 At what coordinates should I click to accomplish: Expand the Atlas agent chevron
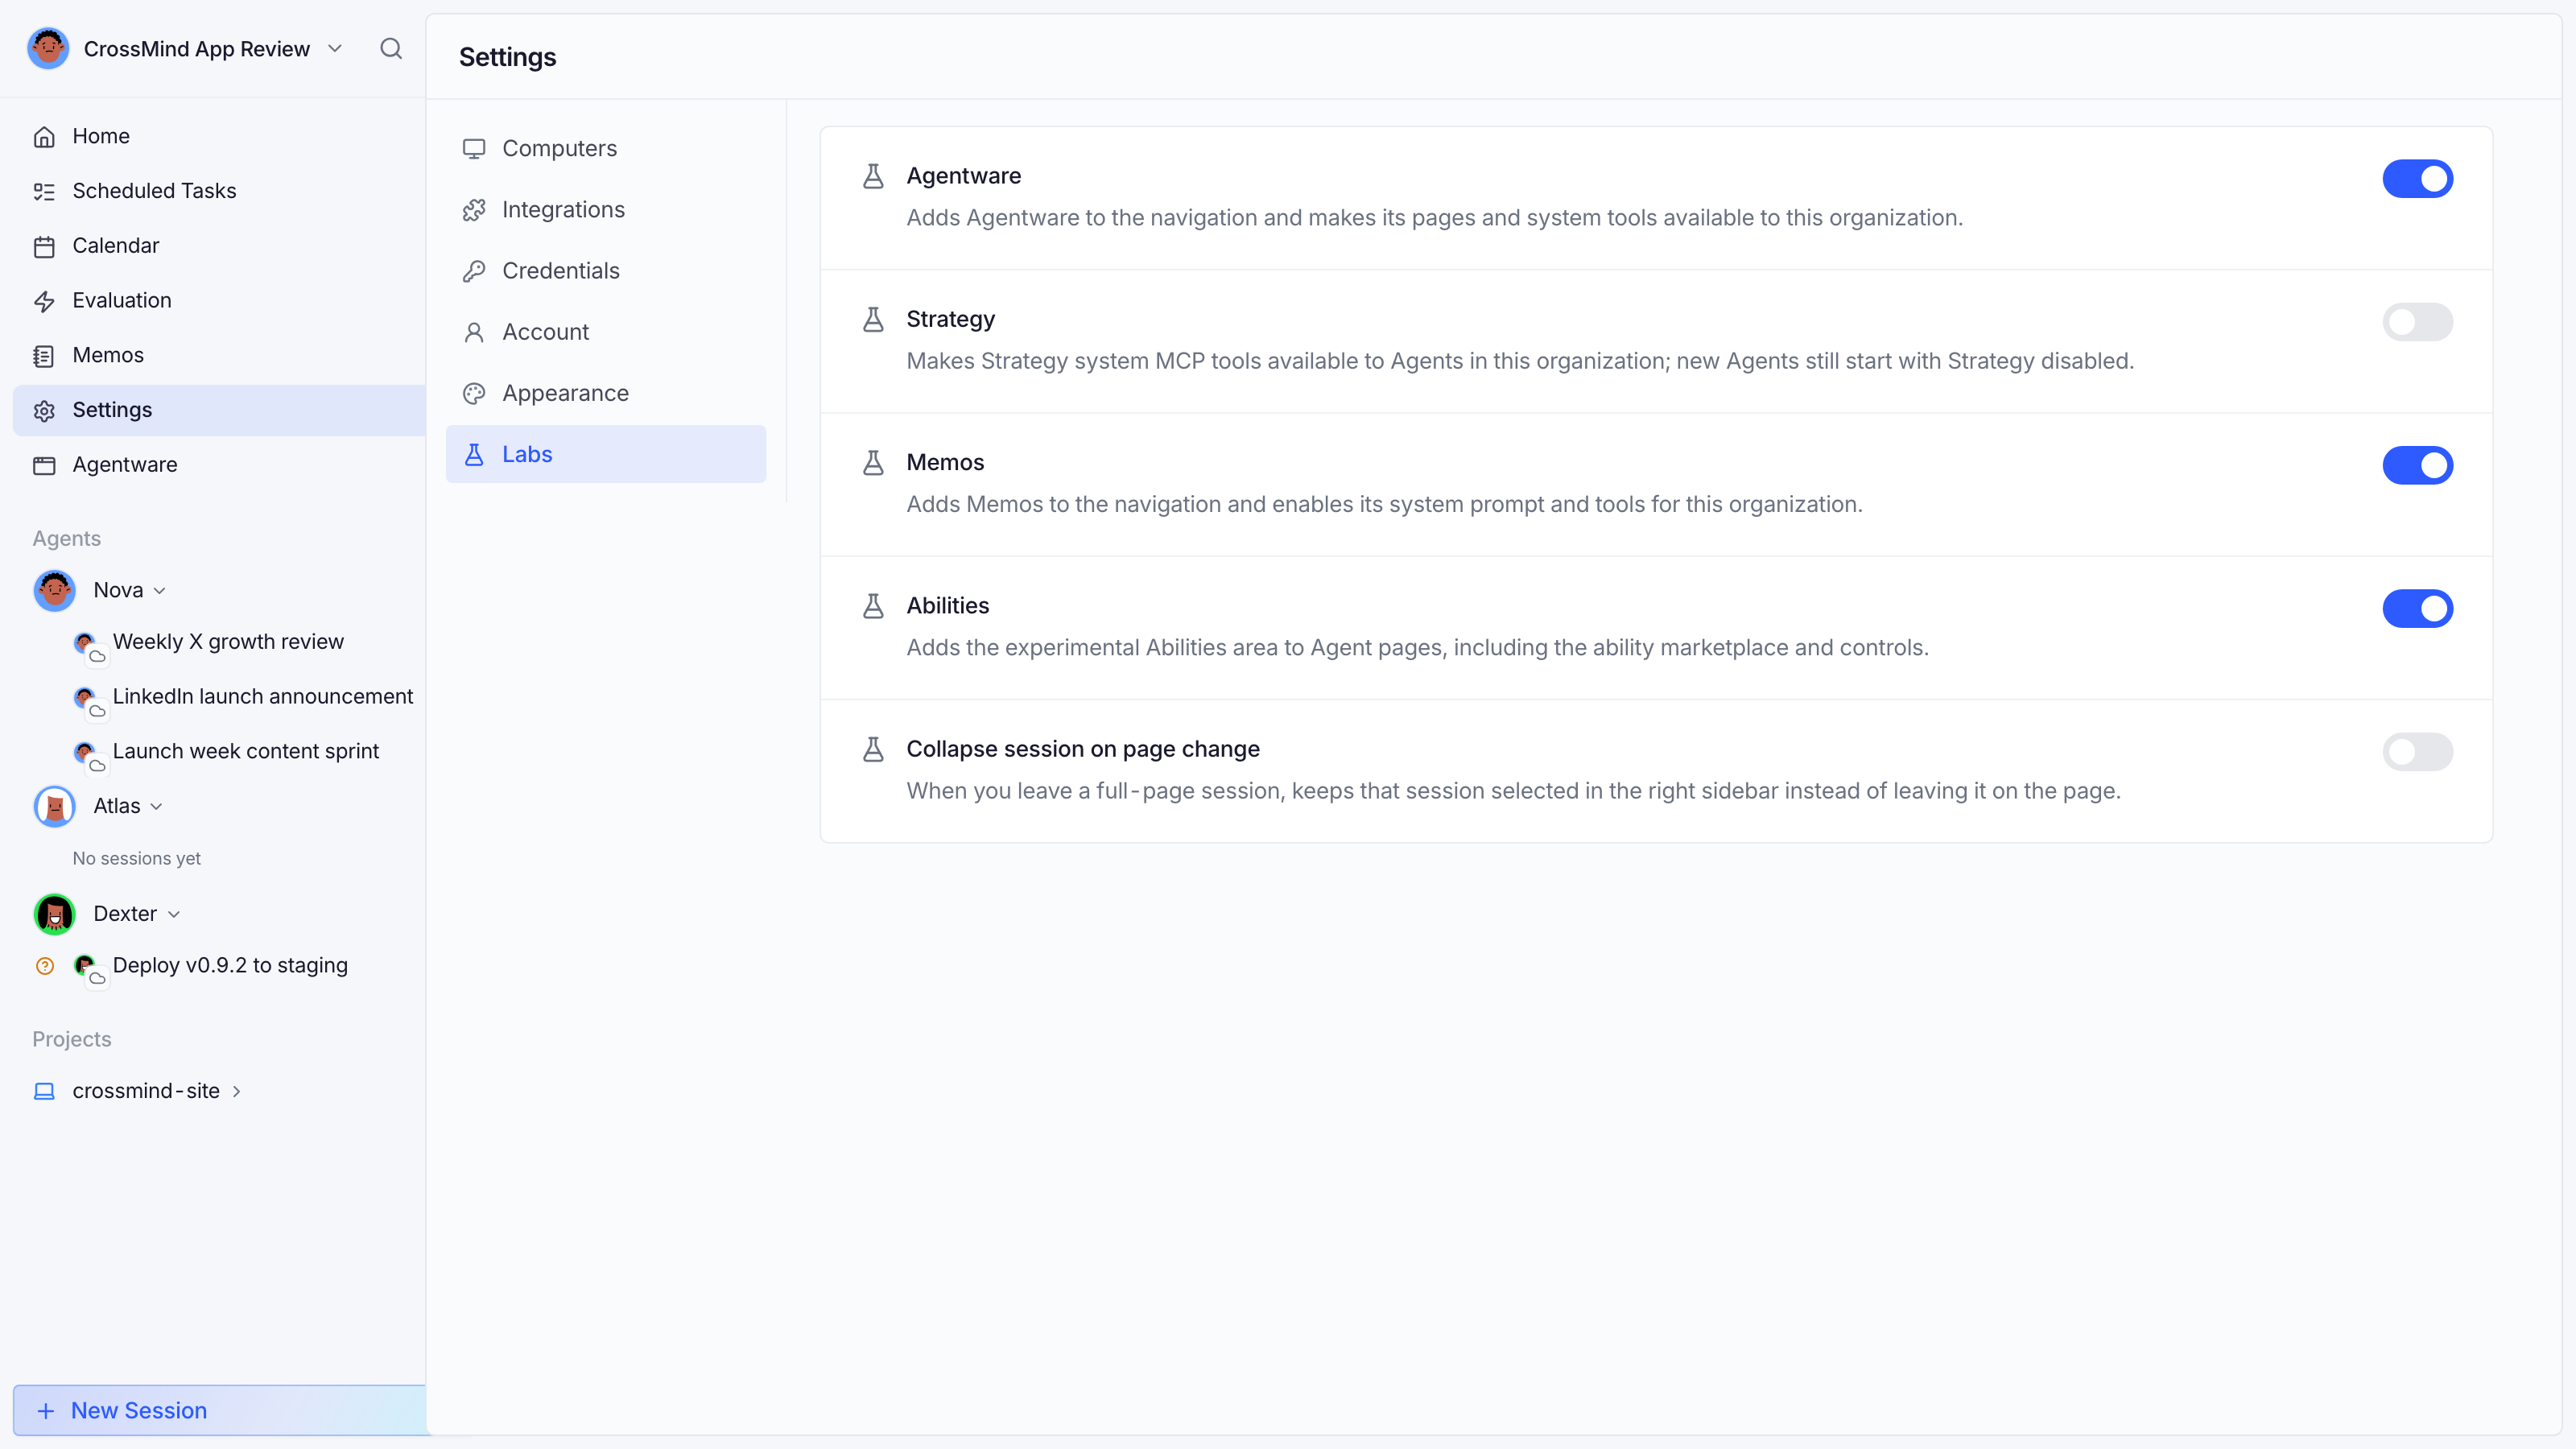pos(157,807)
